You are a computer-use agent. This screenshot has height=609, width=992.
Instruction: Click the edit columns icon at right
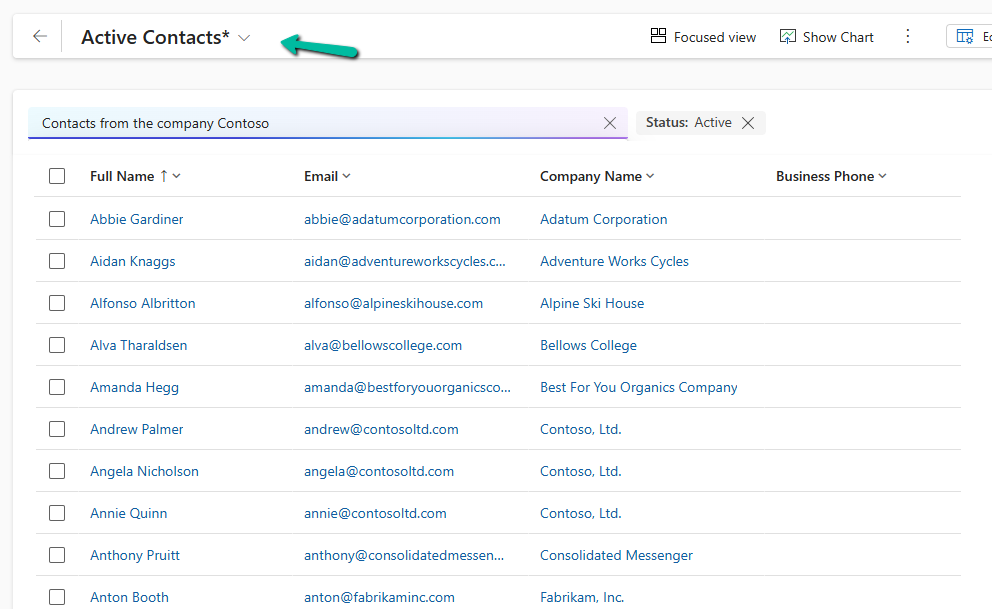[966, 37]
